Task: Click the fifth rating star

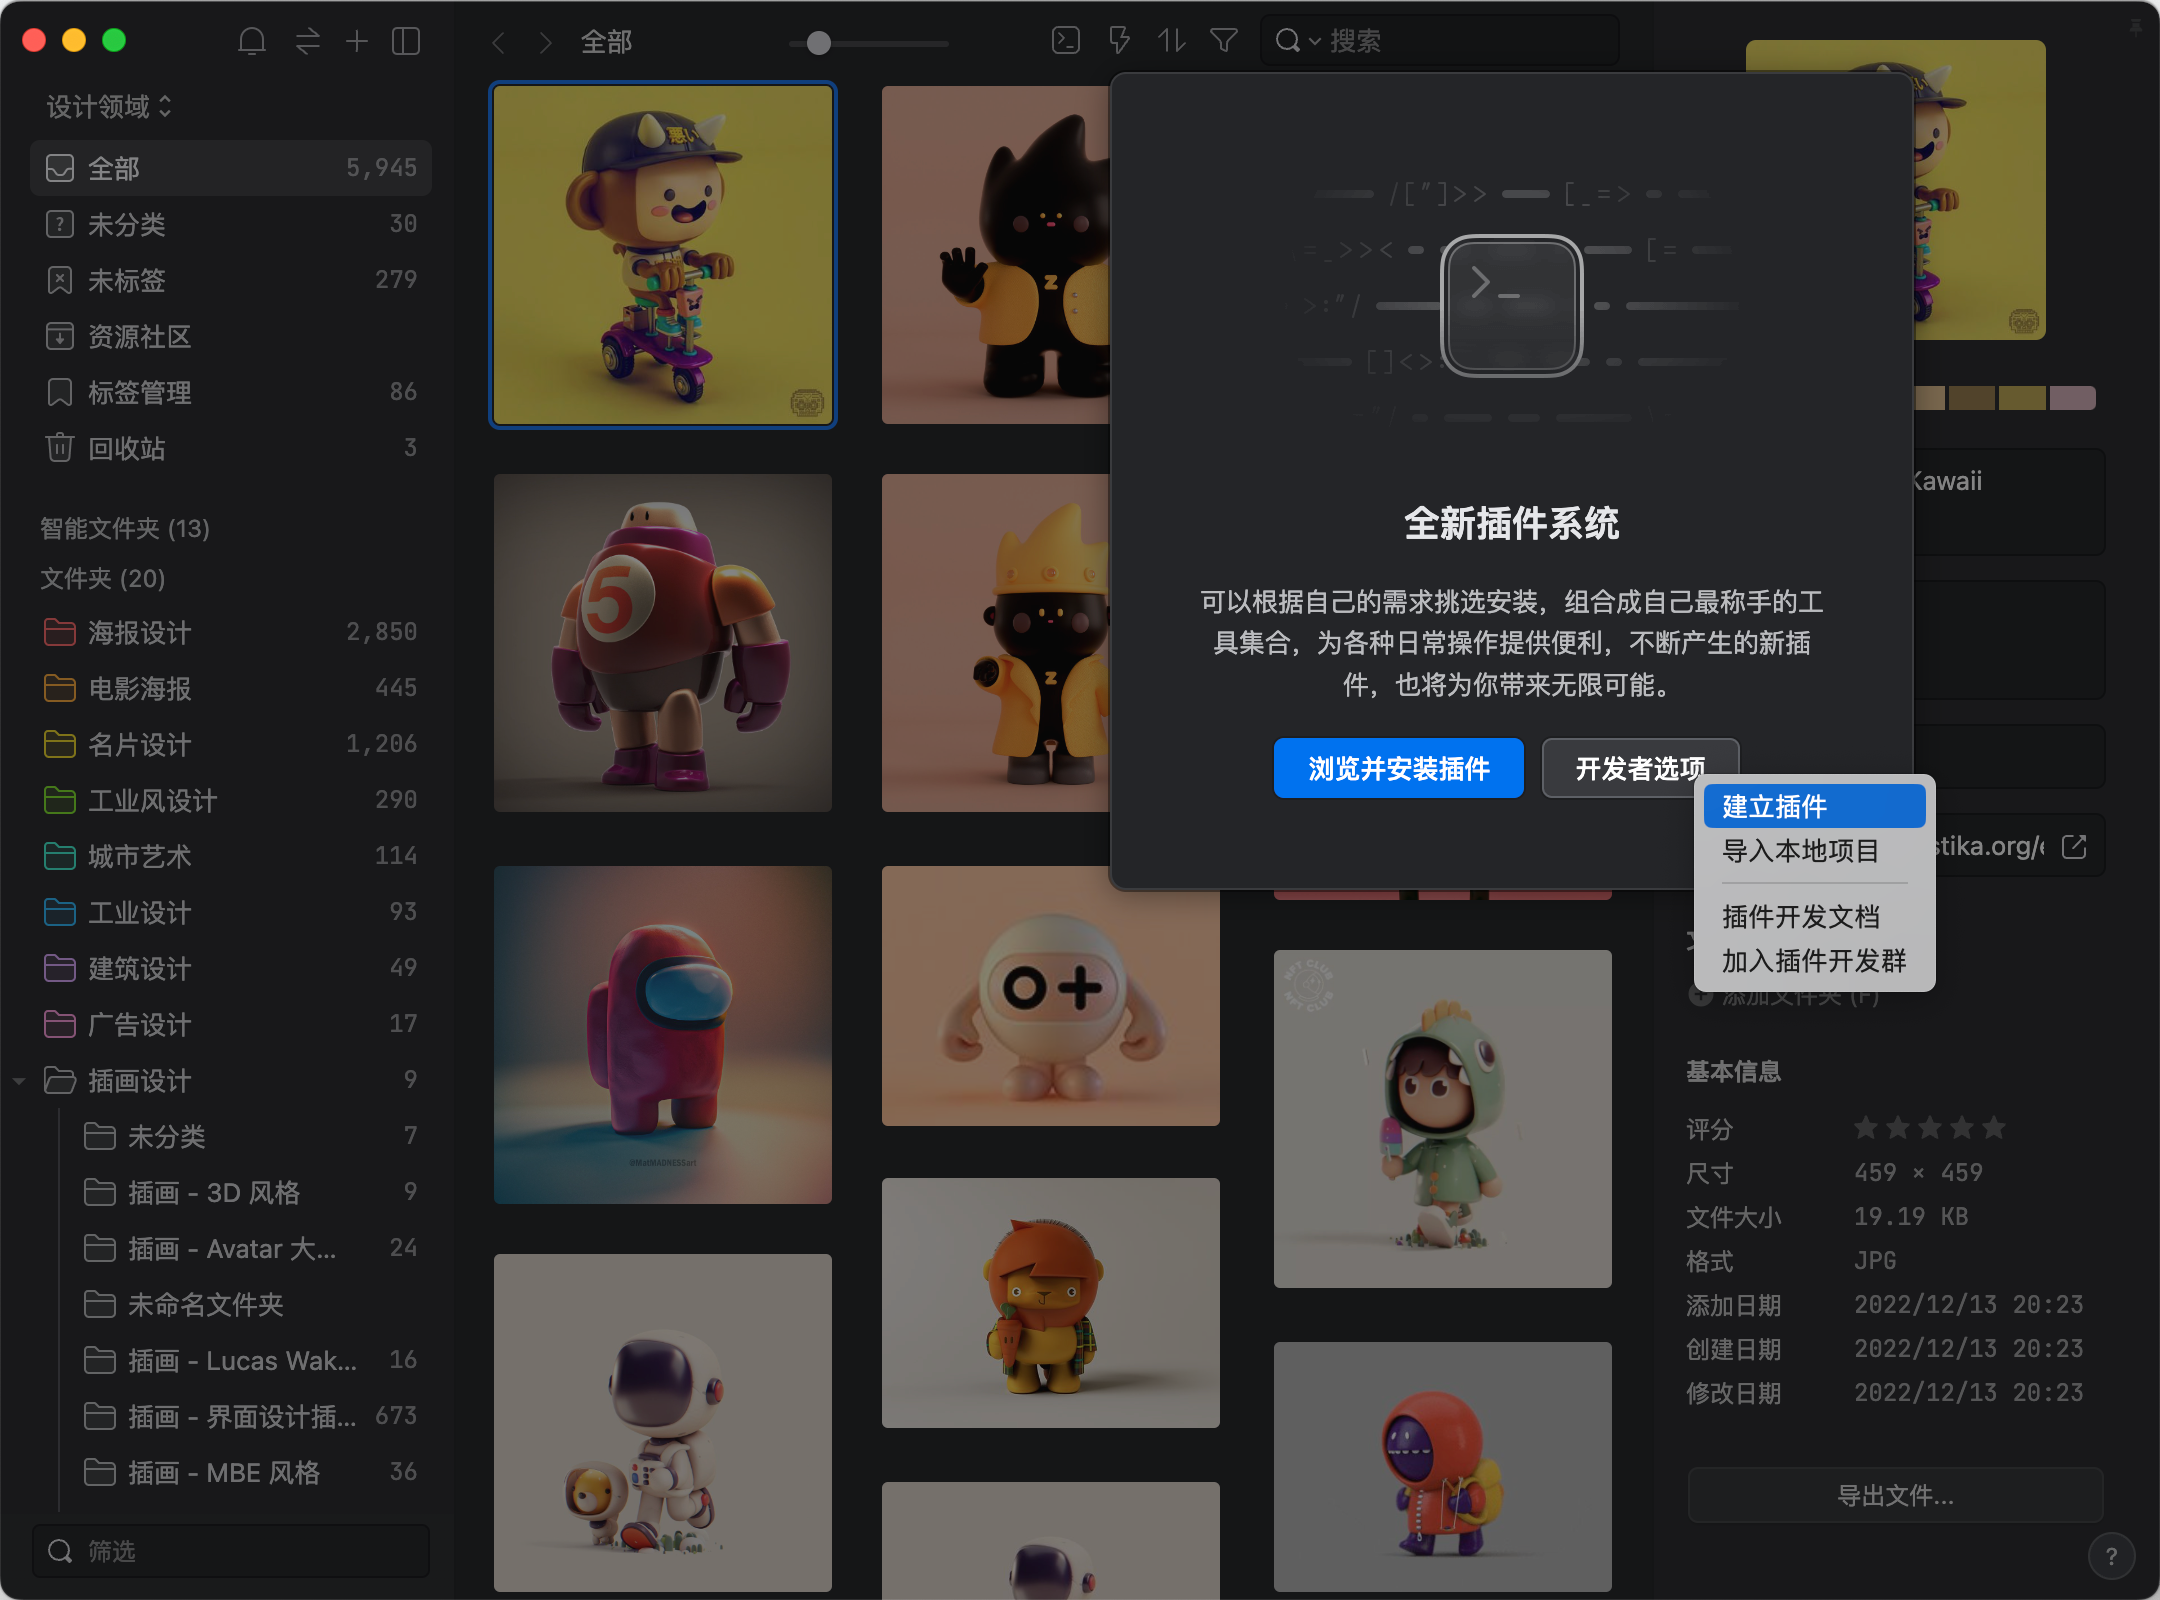Action: coord(1994,1128)
